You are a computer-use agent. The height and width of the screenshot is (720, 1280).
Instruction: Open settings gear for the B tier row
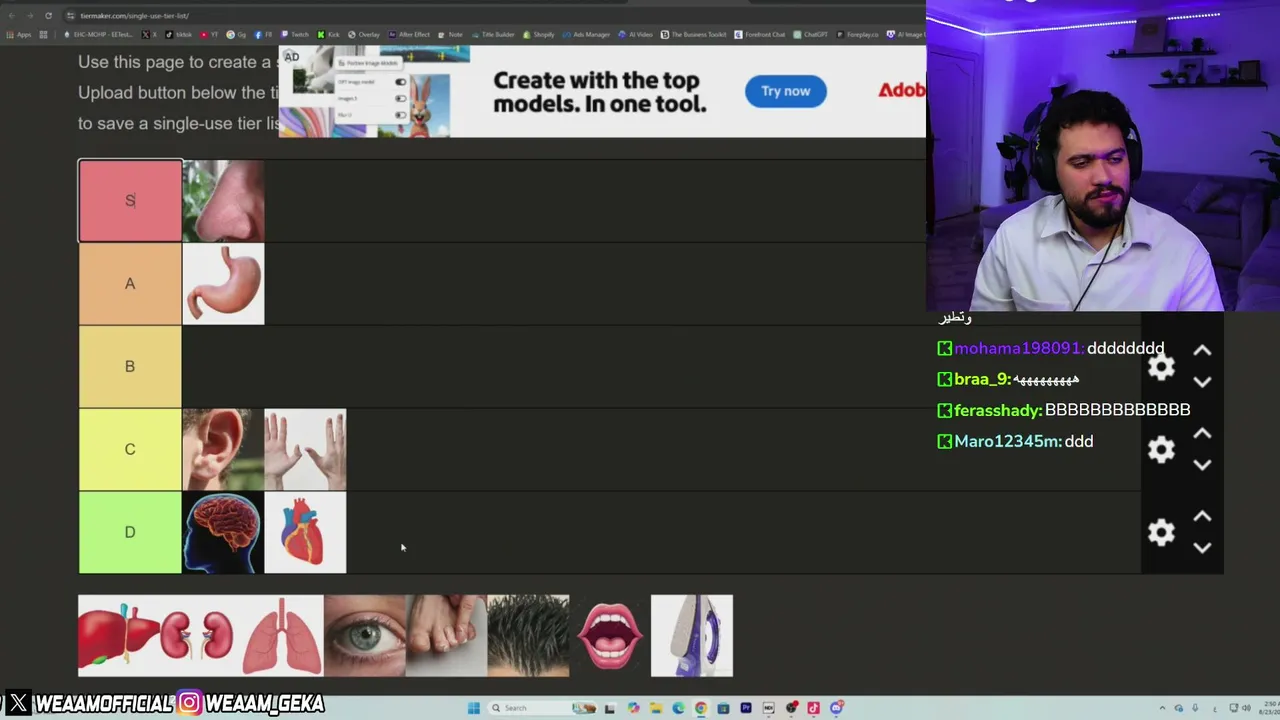click(x=1161, y=367)
